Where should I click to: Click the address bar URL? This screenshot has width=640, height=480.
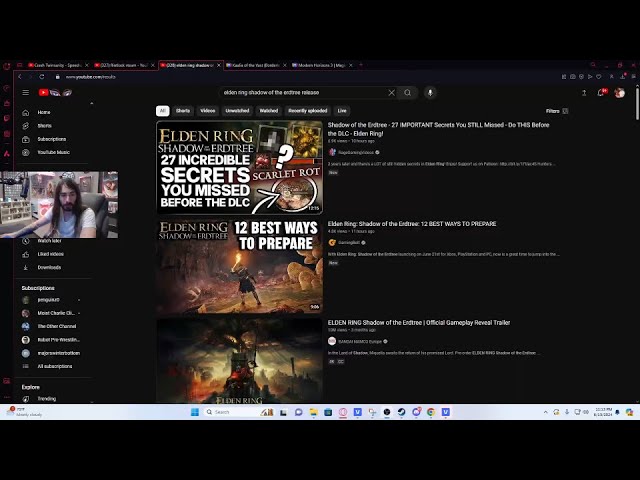coord(91,77)
